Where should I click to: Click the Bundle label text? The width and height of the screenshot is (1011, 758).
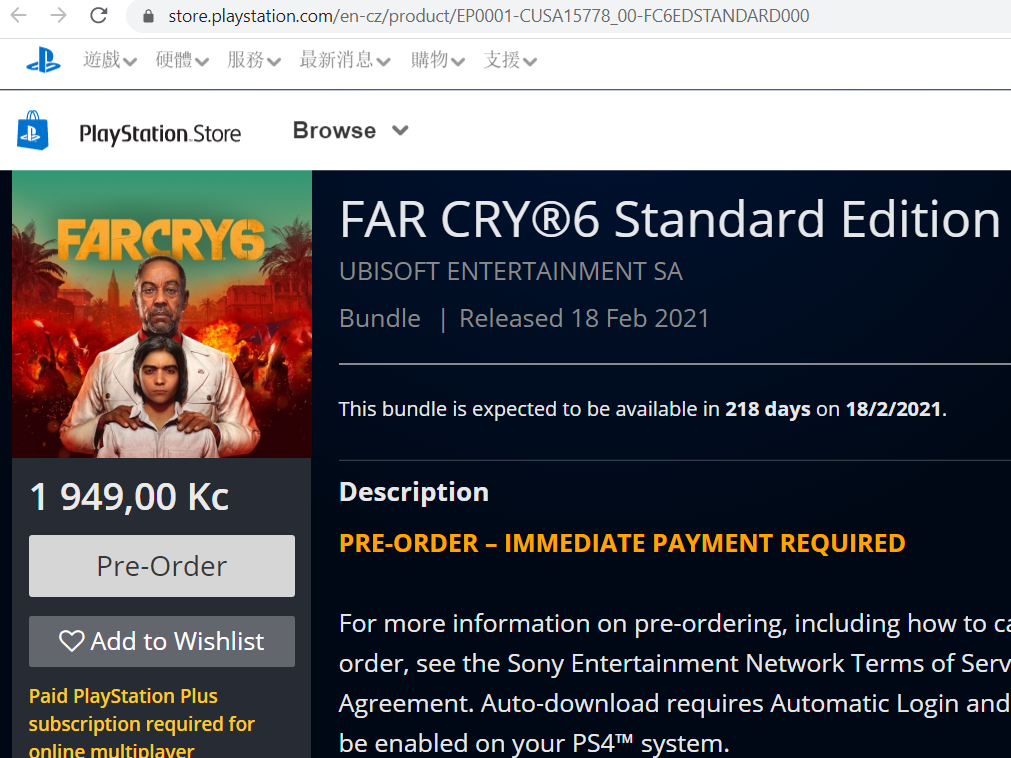click(380, 318)
